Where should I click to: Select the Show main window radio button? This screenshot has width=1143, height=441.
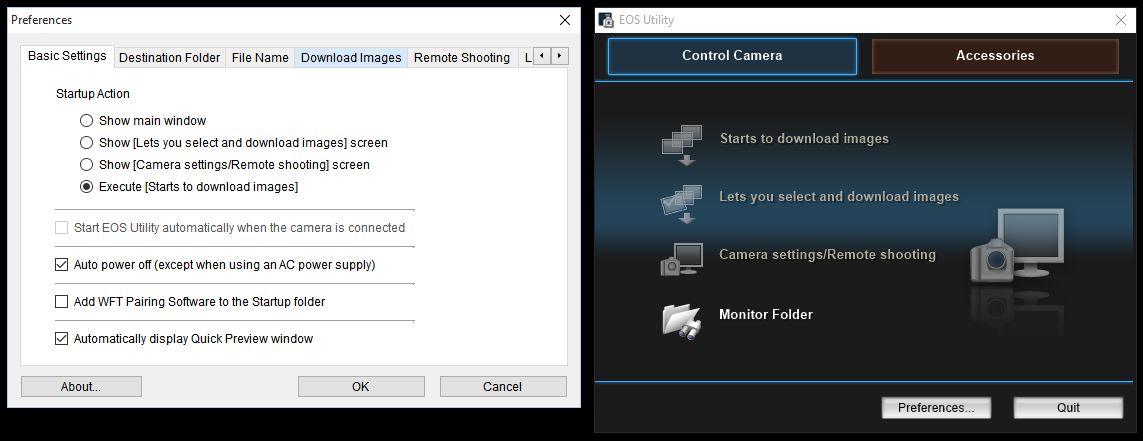coord(87,121)
